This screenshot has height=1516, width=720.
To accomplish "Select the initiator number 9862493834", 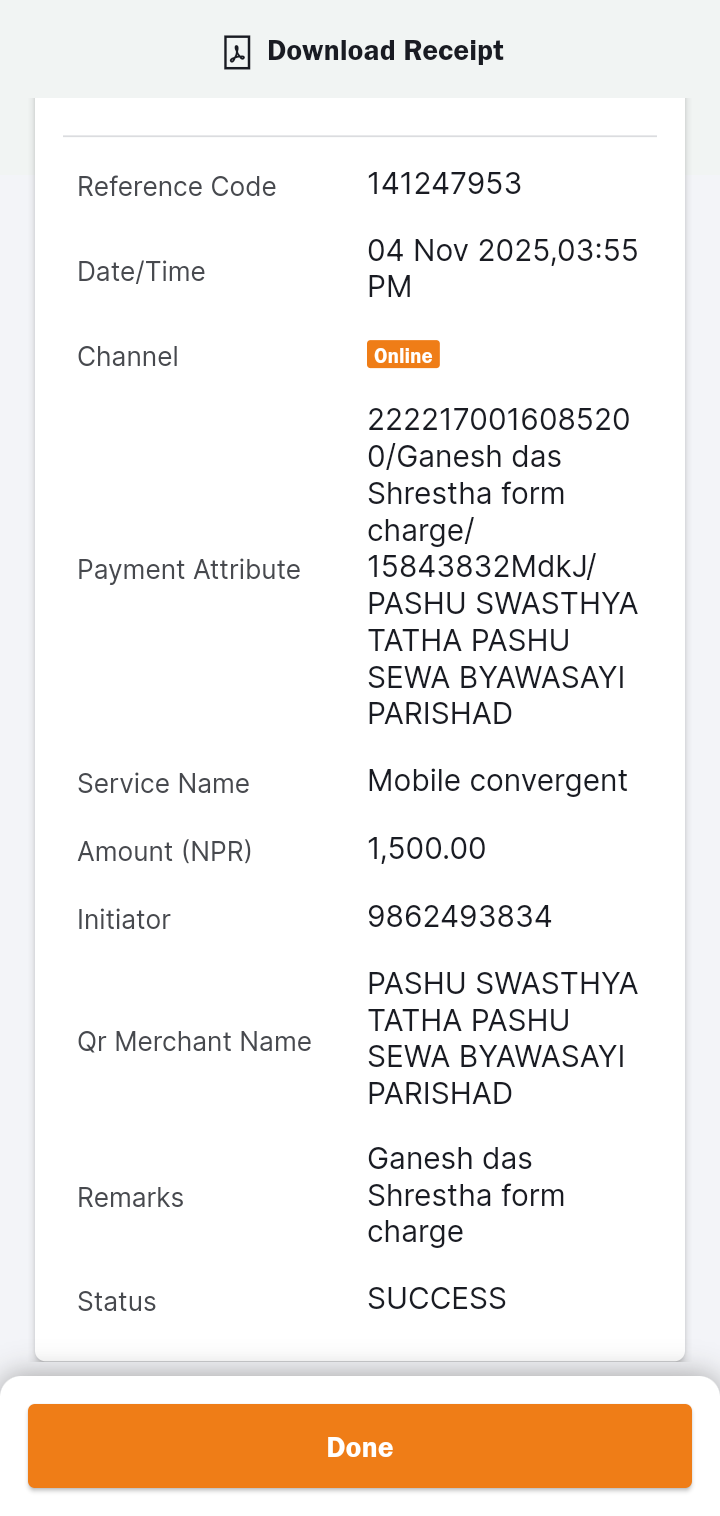I will [x=459, y=917].
